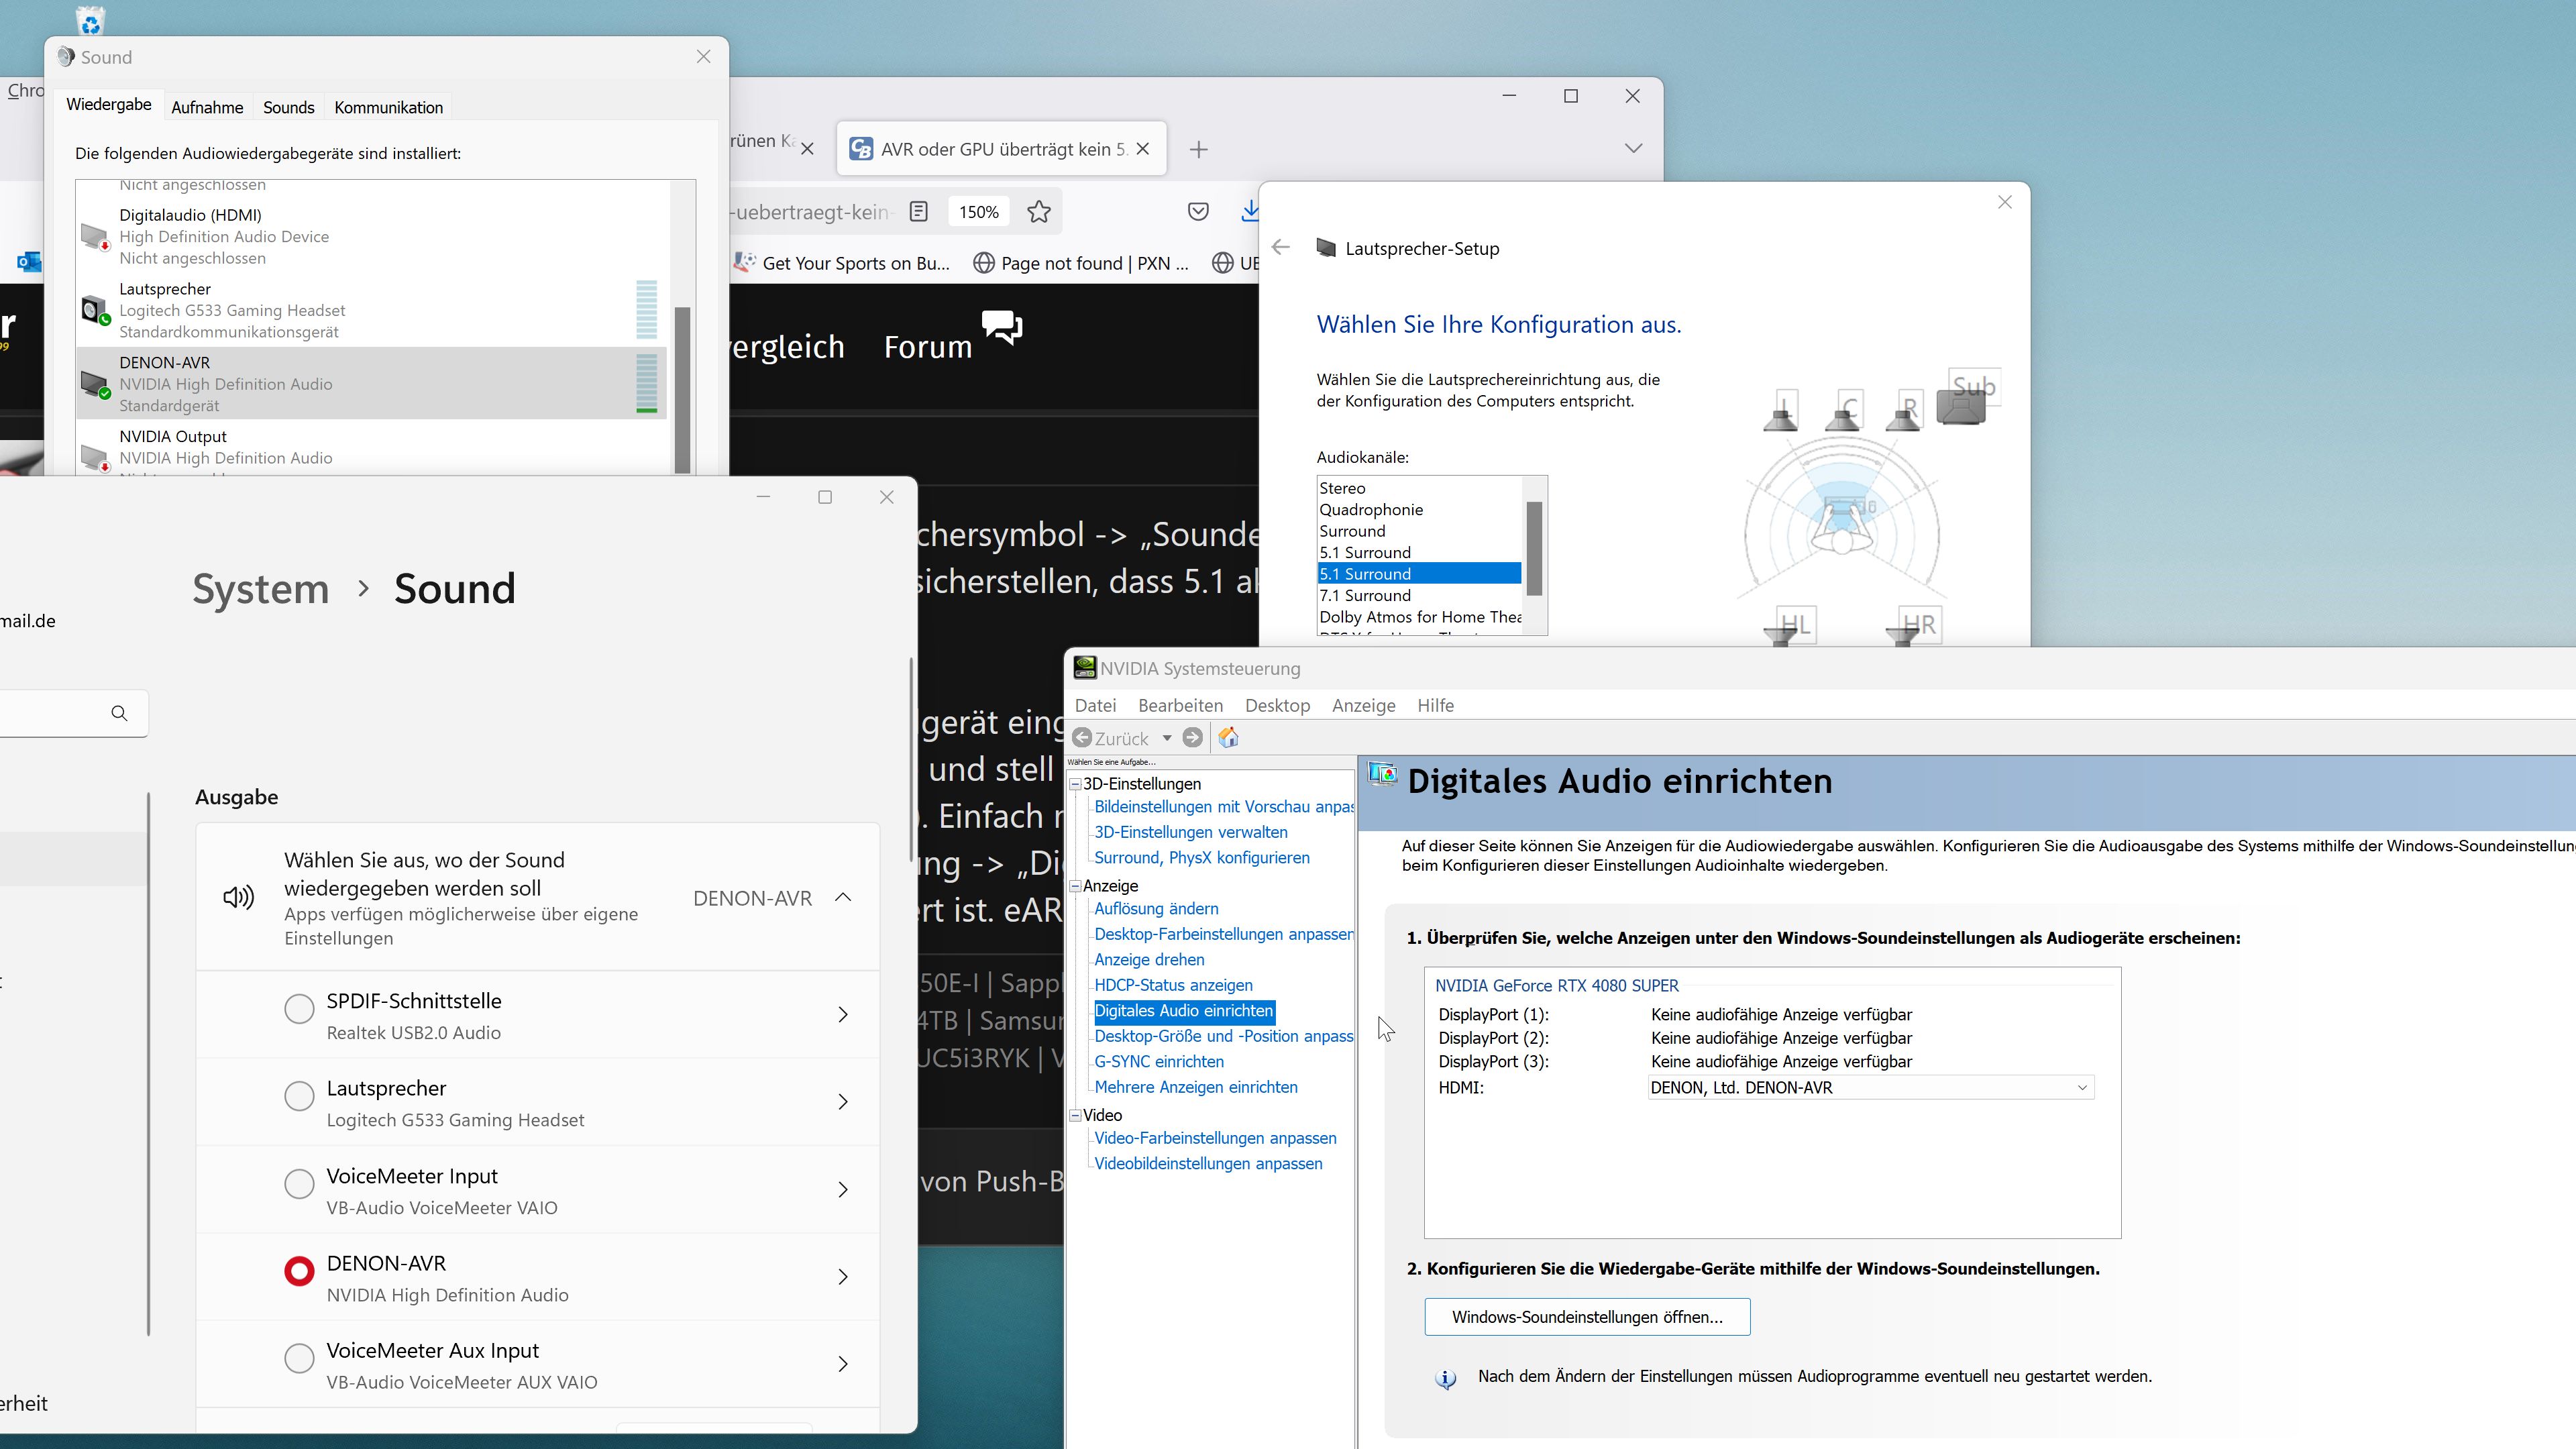The width and height of the screenshot is (2576, 1449).
Task: Open the Bearbeiten menu in NVIDIA Systemsteuerung
Action: [x=1180, y=706]
